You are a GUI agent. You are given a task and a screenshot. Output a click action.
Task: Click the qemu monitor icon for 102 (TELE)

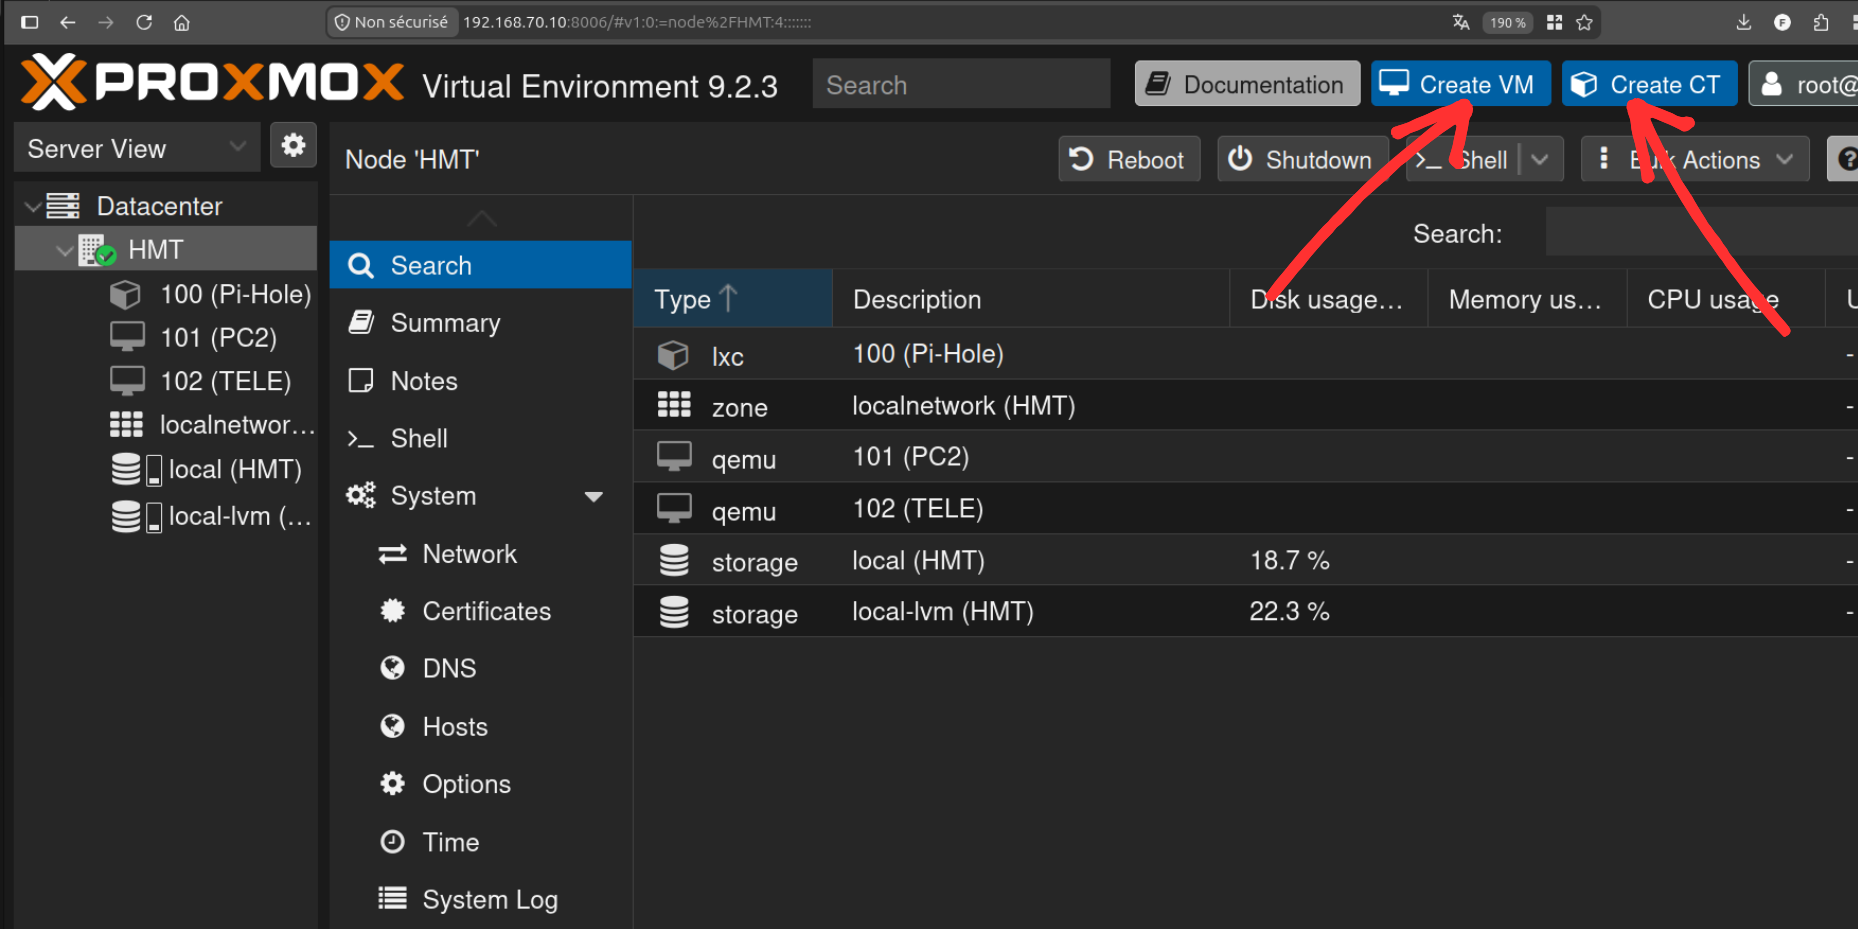click(x=674, y=509)
